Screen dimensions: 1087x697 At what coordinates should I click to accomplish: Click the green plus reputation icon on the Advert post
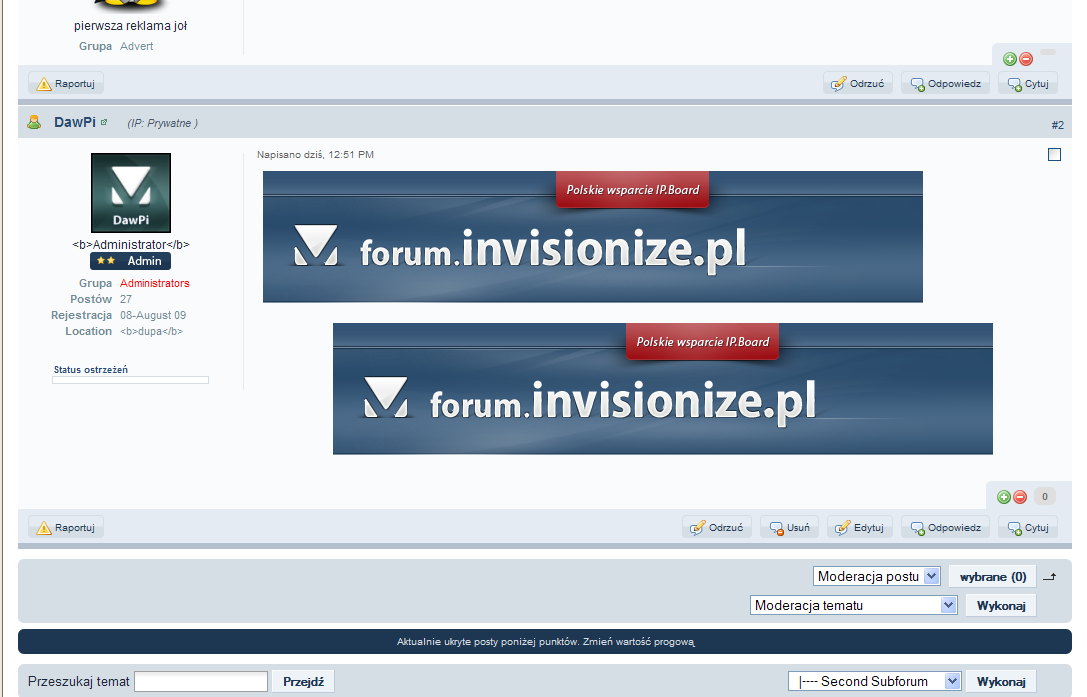pos(1010,60)
